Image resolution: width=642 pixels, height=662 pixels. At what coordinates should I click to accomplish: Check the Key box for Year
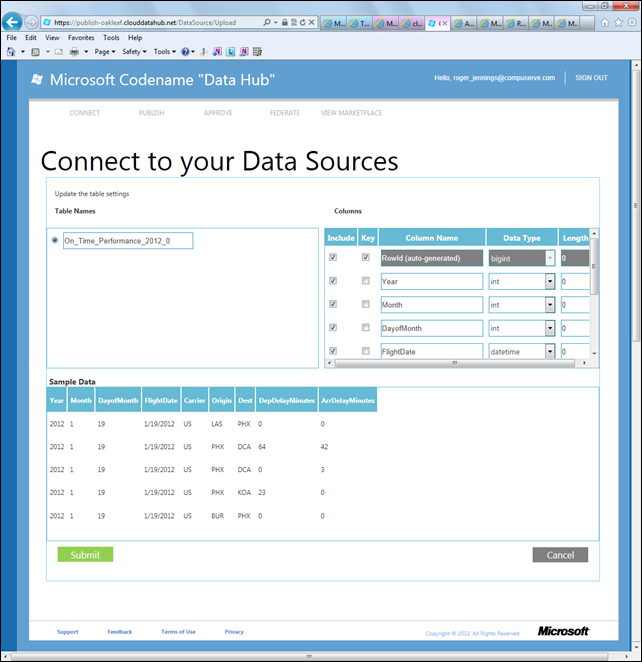(366, 281)
